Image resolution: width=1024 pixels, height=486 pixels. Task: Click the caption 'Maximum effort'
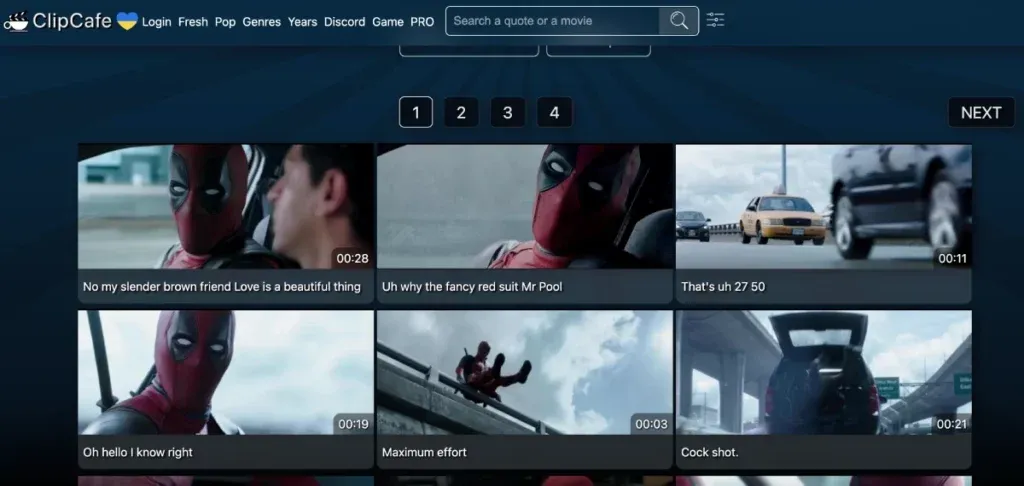424,452
